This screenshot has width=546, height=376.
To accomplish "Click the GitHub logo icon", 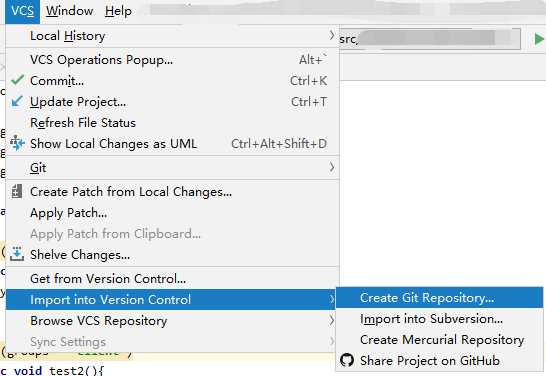I will (x=347, y=360).
